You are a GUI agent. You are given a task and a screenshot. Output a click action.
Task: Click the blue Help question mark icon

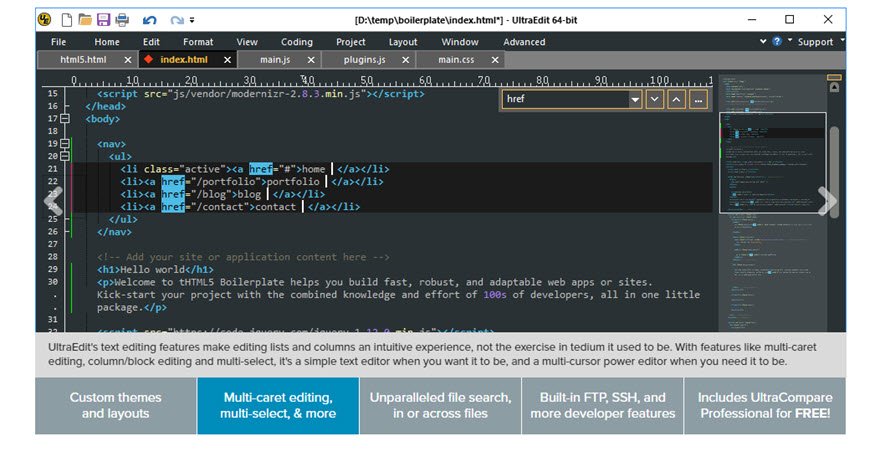[x=776, y=42]
